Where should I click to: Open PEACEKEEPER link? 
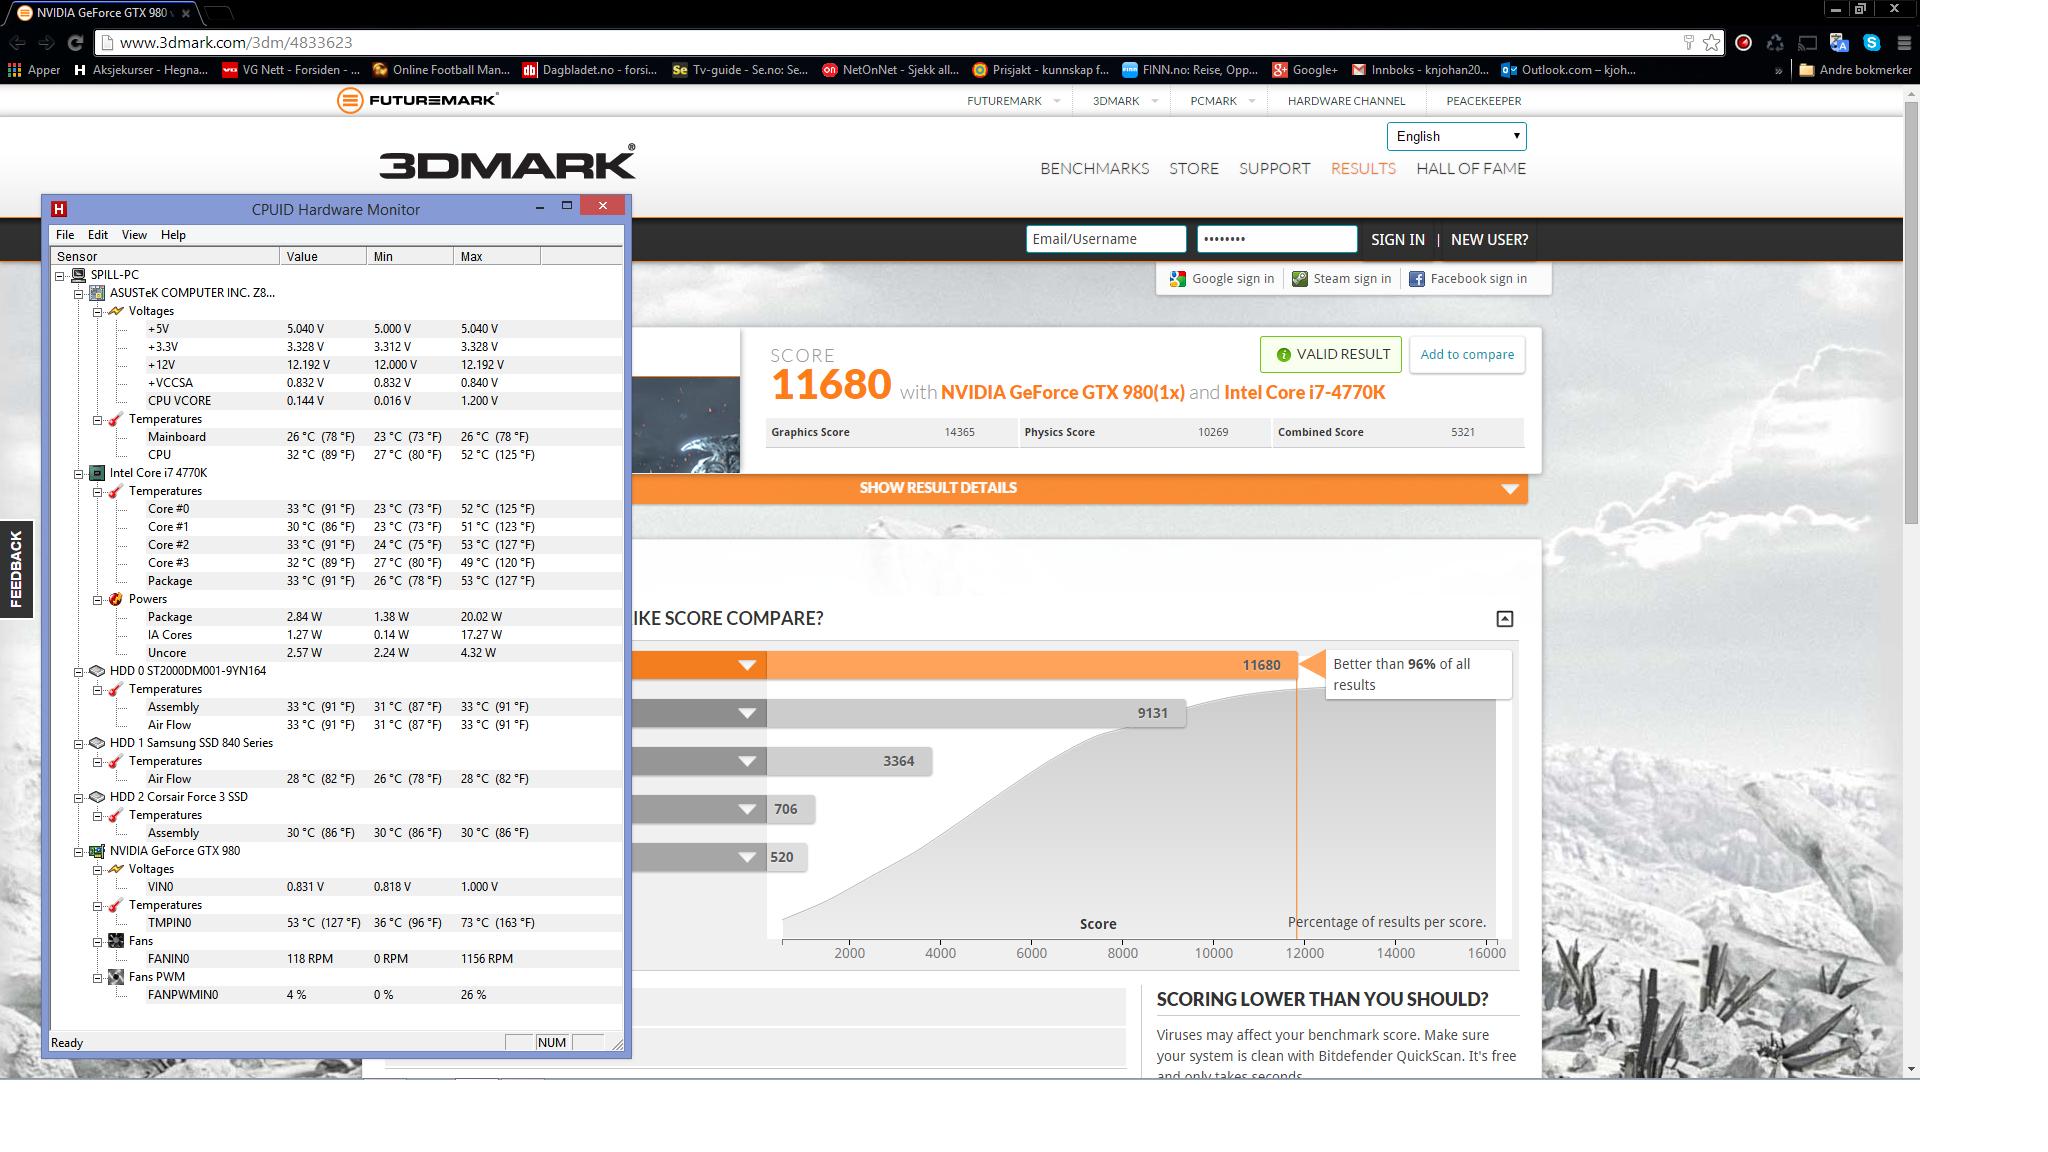[1483, 101]
